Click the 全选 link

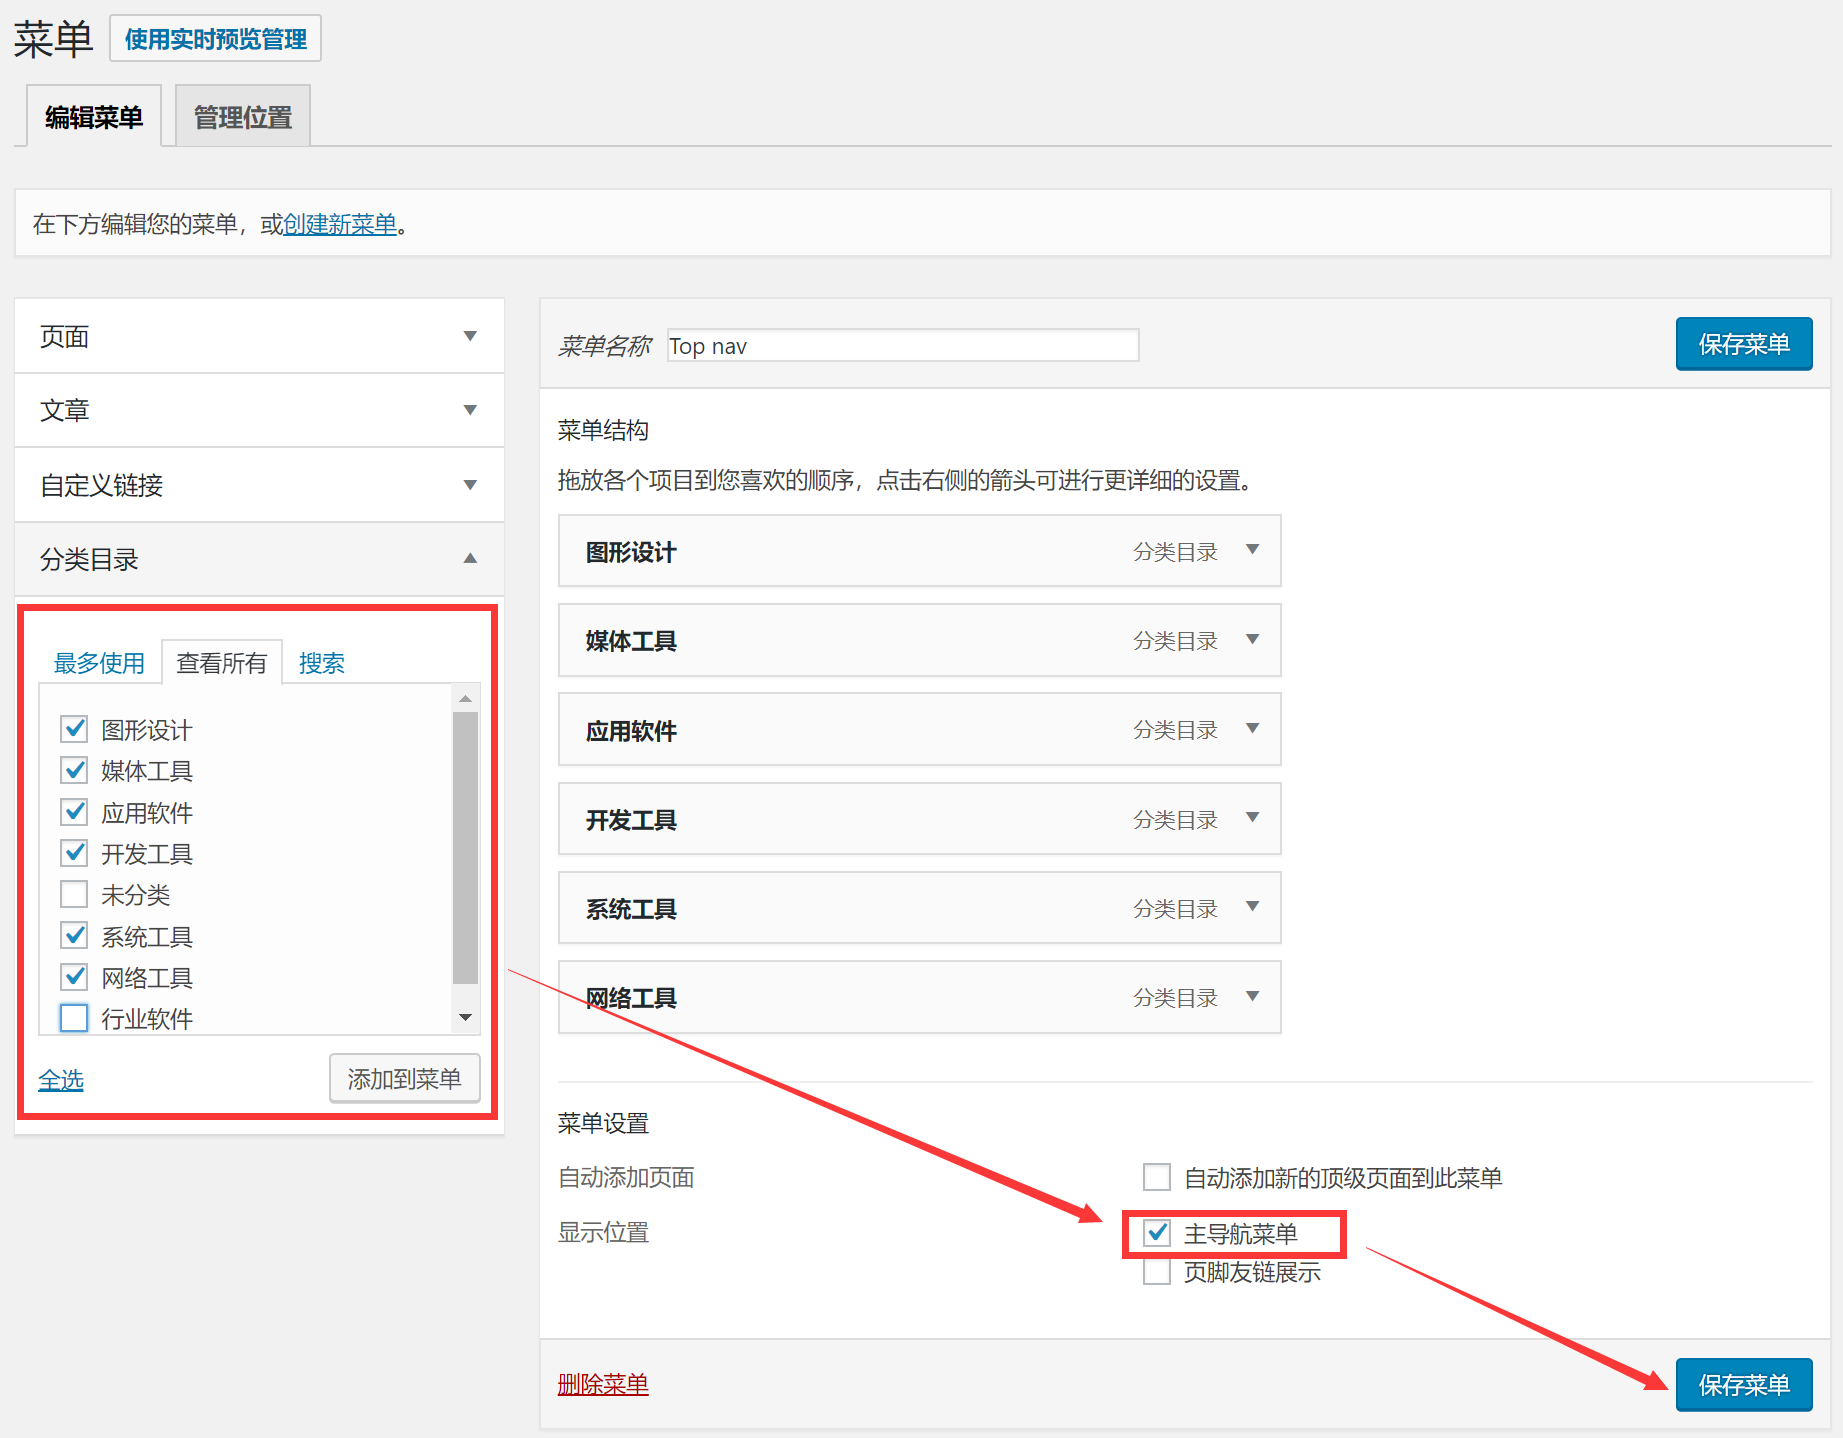point(60,1079)
